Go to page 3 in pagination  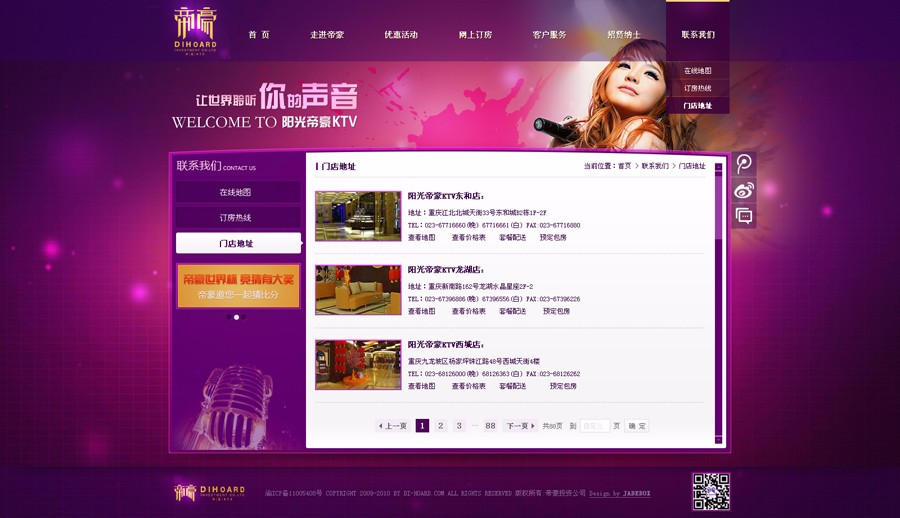pos(459,426)
